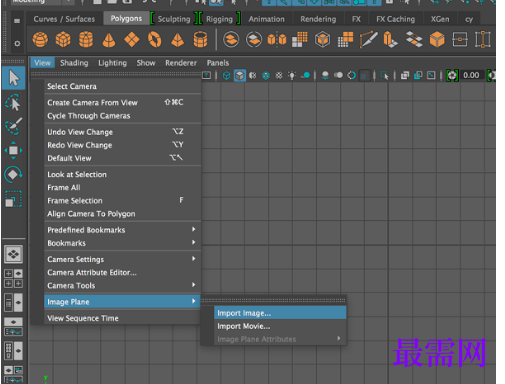Viewport: 505px width, 384px height.
Task: Activate the Move tool in toolbox
Action: (x=13, y=150)
